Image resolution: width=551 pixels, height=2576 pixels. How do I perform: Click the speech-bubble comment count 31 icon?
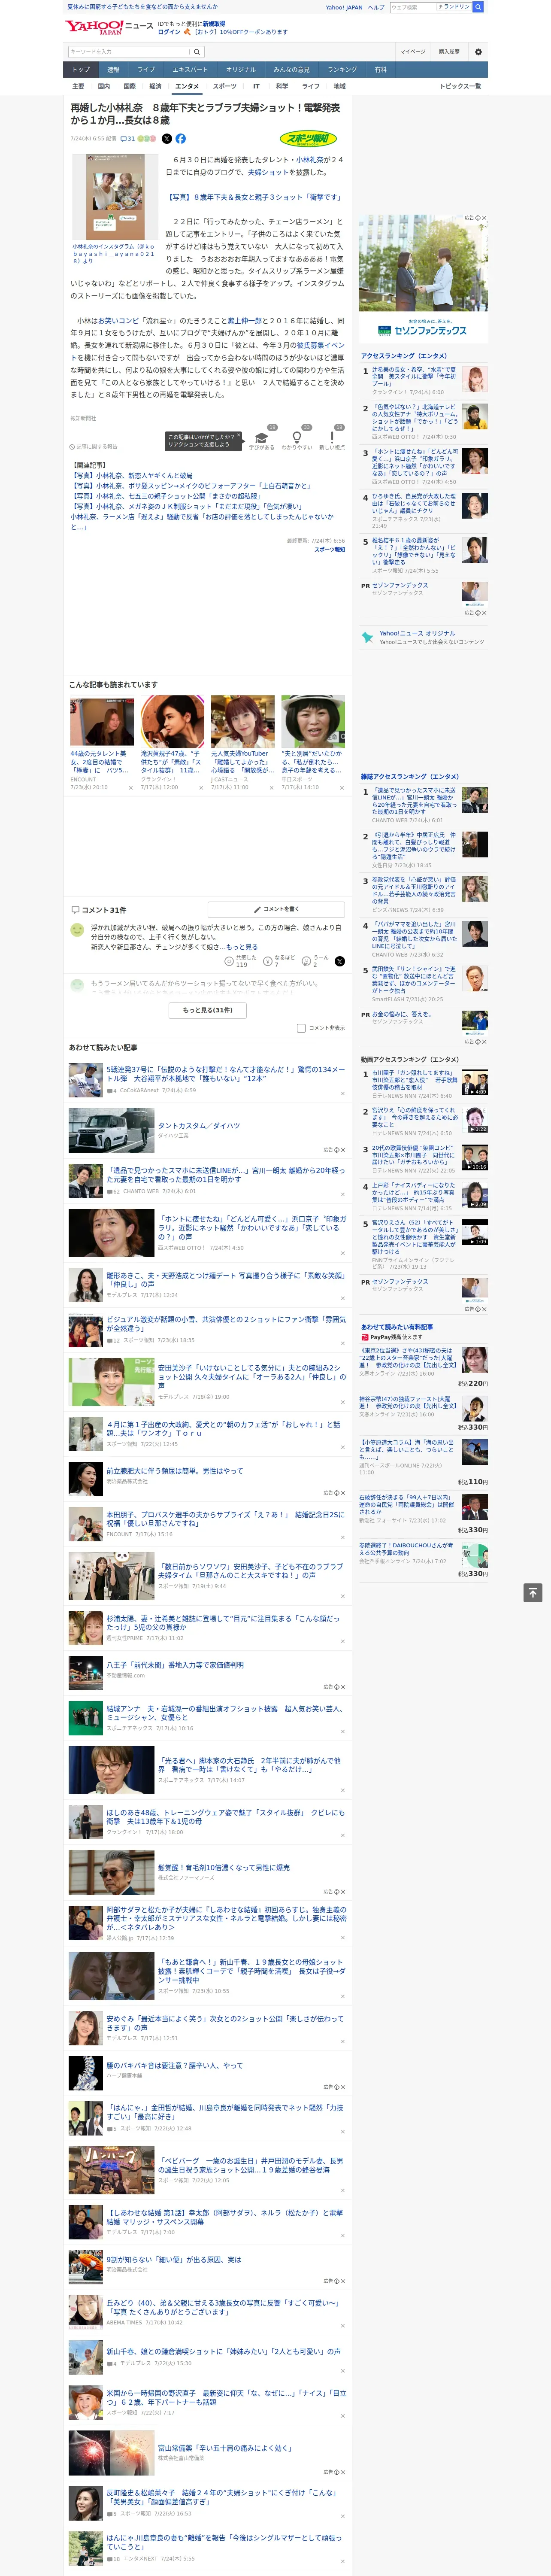click(128, 139)
